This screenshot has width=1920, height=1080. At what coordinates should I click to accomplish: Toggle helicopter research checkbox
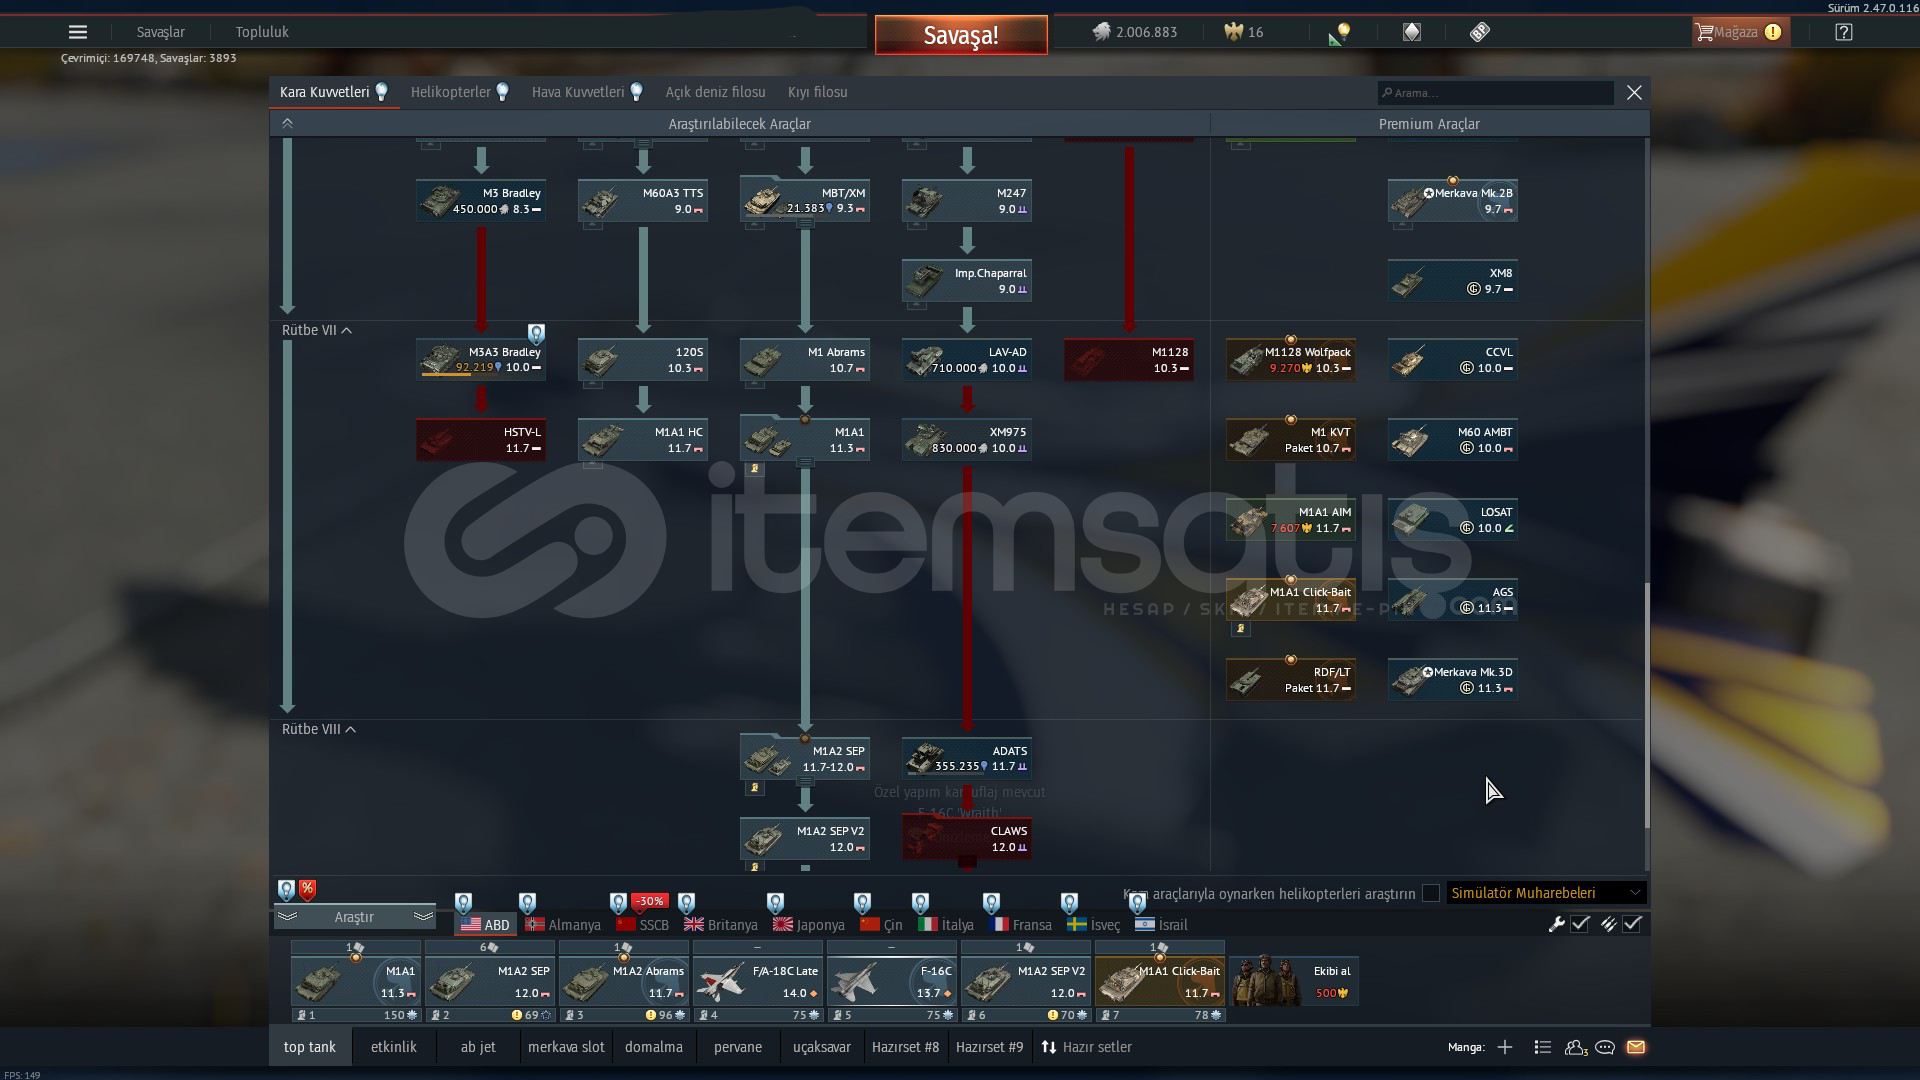[x=1431, y=893]
